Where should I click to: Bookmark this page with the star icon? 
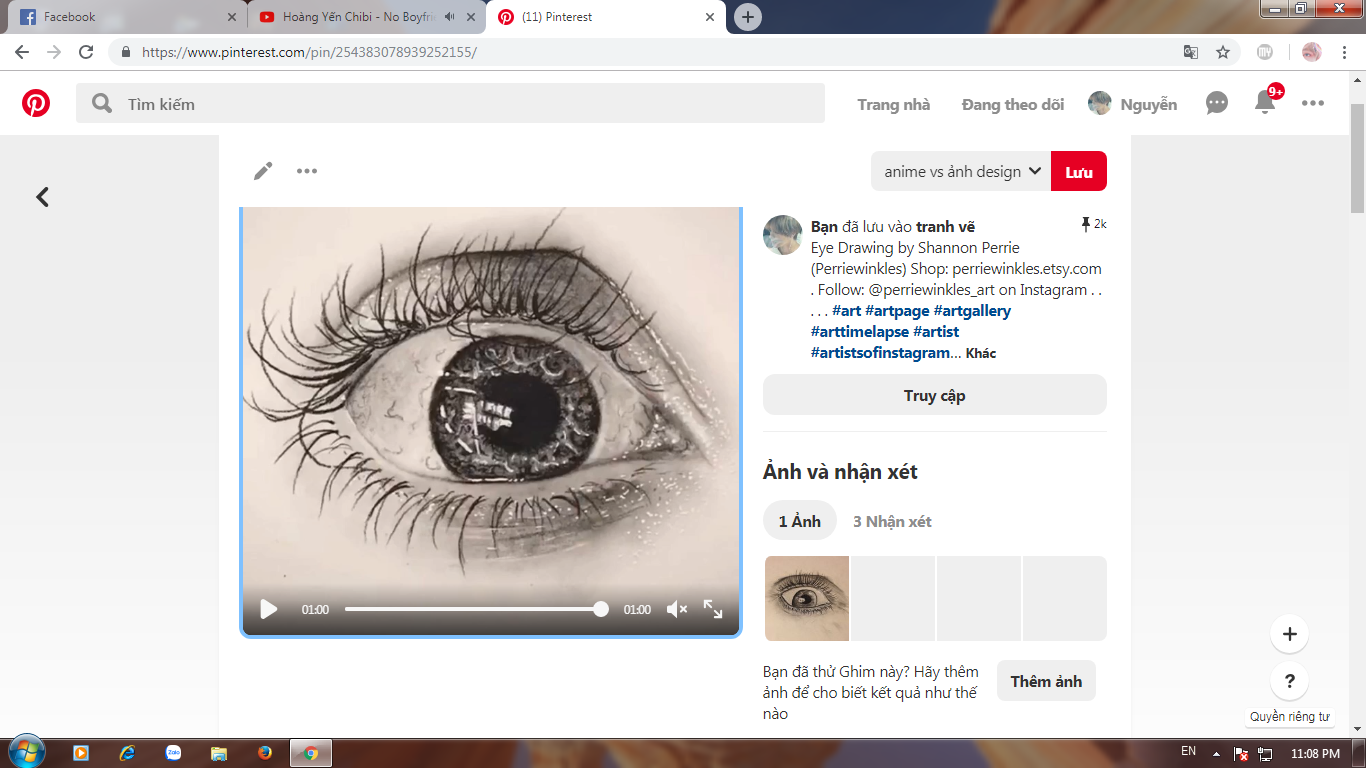[x=1222, y=52]
